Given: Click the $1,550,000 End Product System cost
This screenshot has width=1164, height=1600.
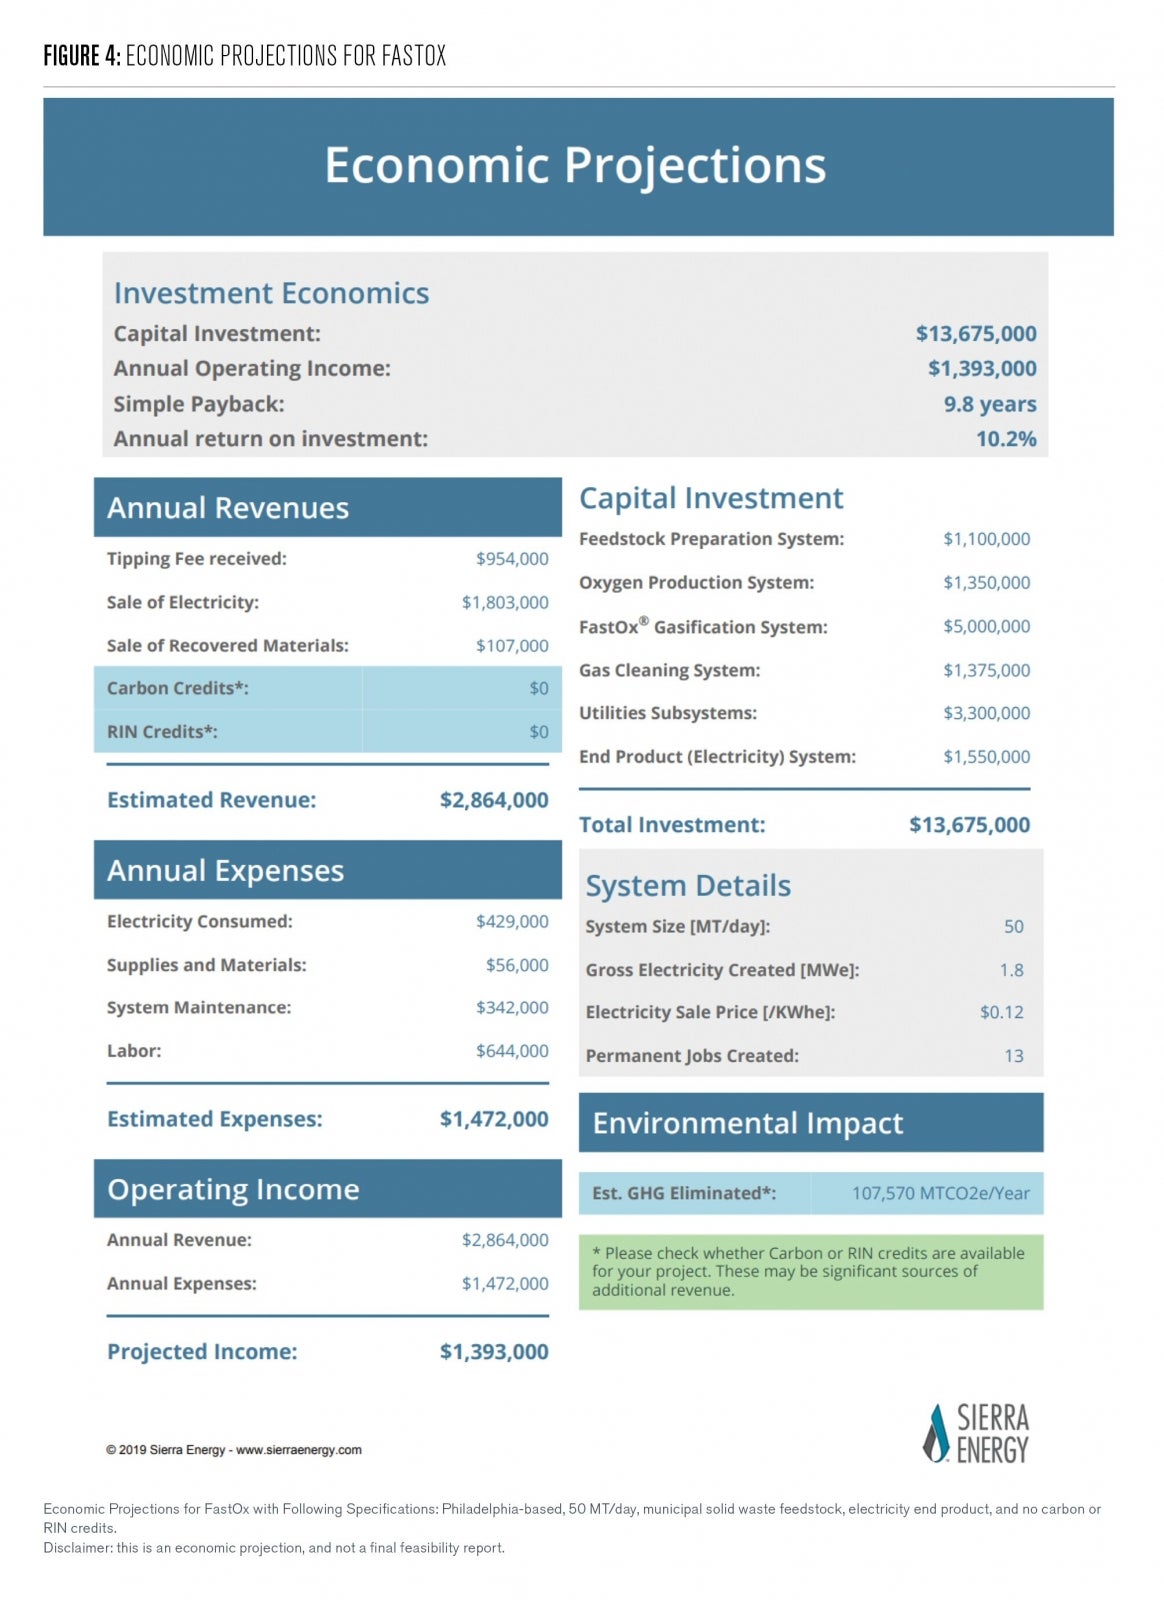Looking at the screenshot, I should click(x=987, y=757).
